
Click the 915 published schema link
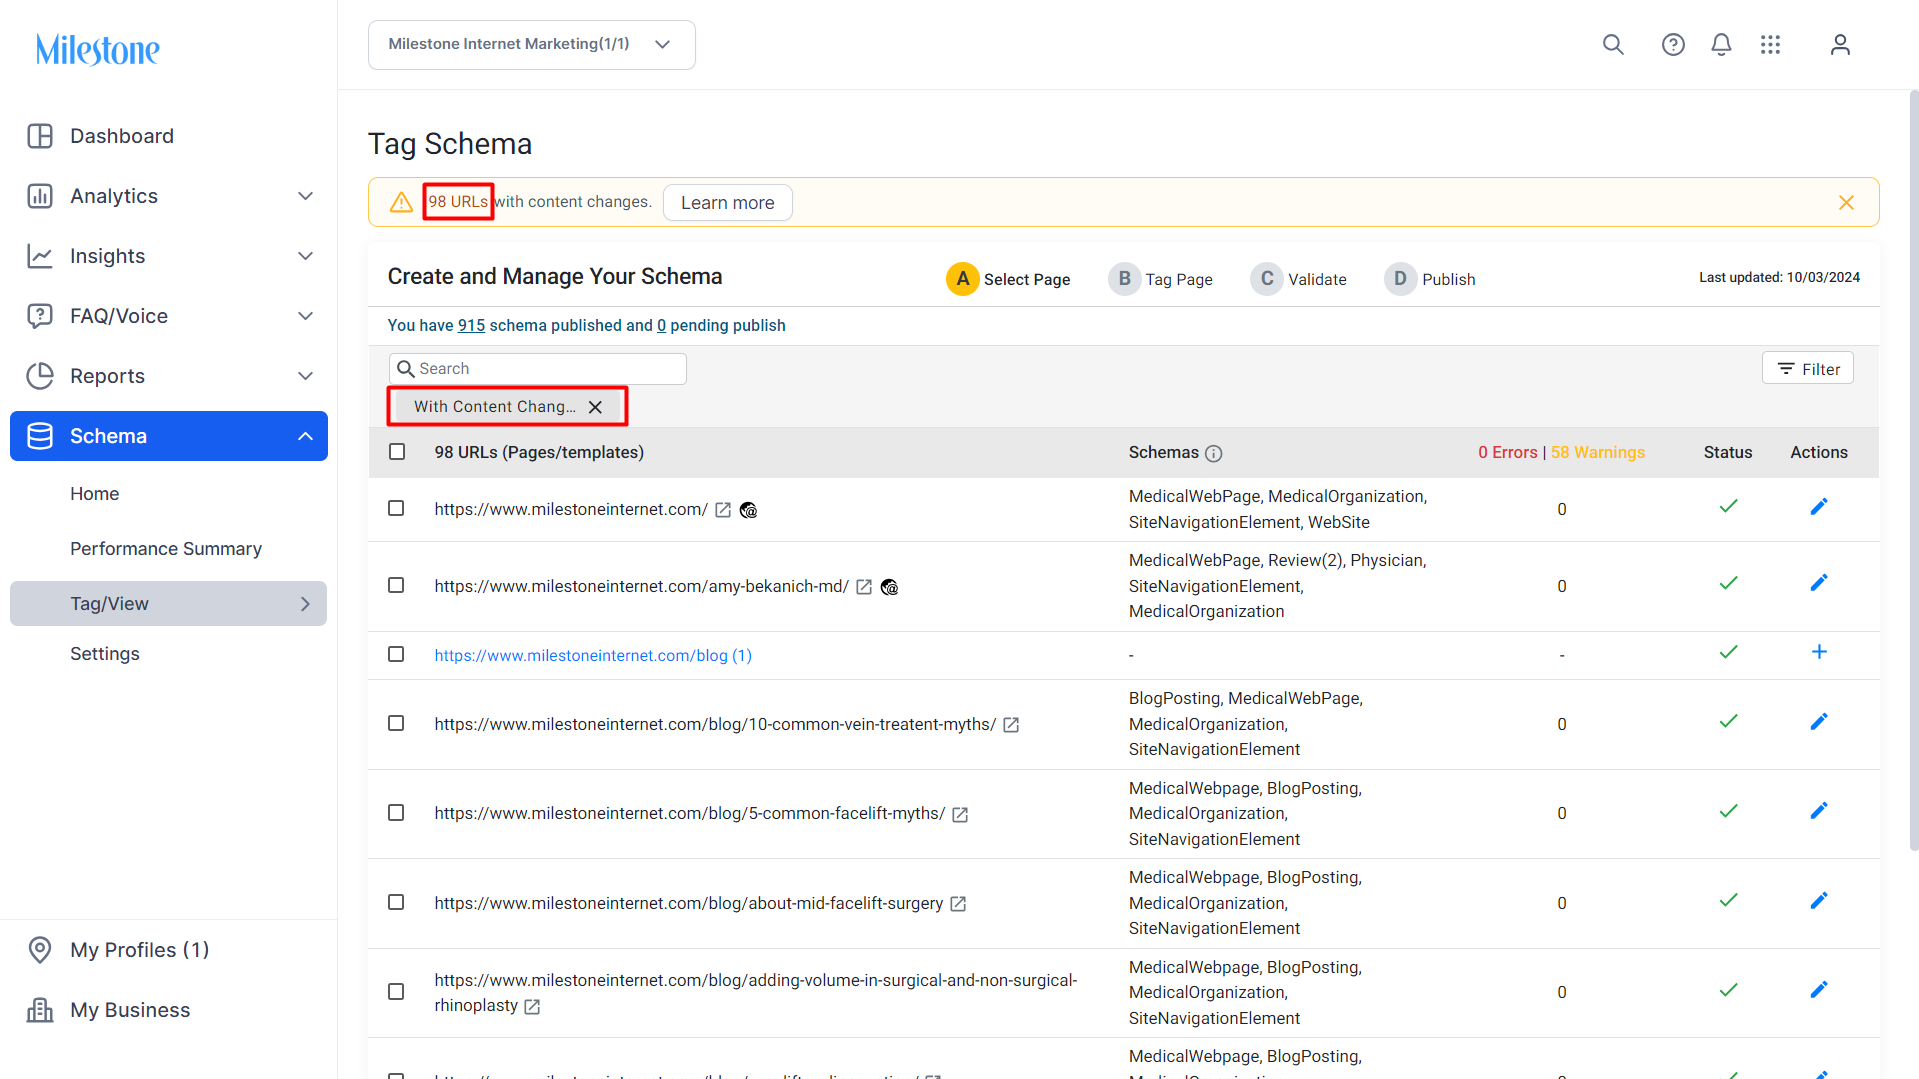click(471, 326)
